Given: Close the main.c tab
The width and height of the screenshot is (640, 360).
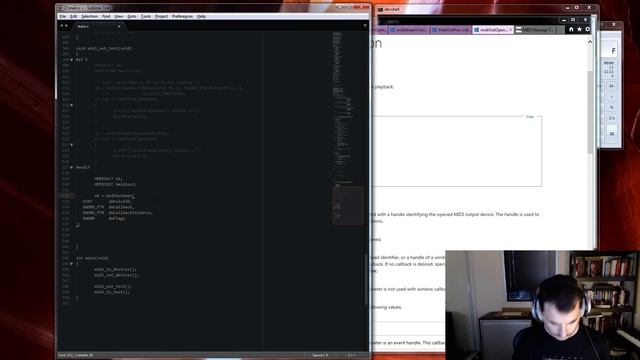Looking at the screenshot, I should (x=119, y=27).
